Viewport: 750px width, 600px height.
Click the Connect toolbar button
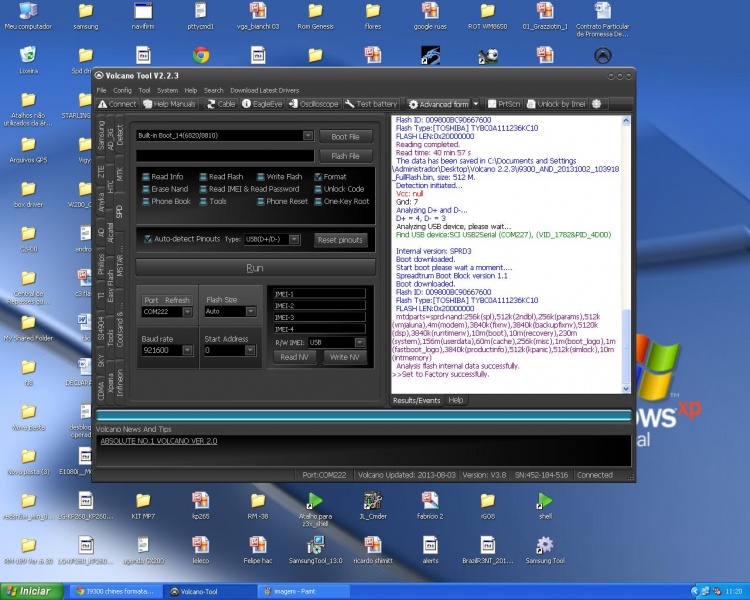tap(117, 104)
